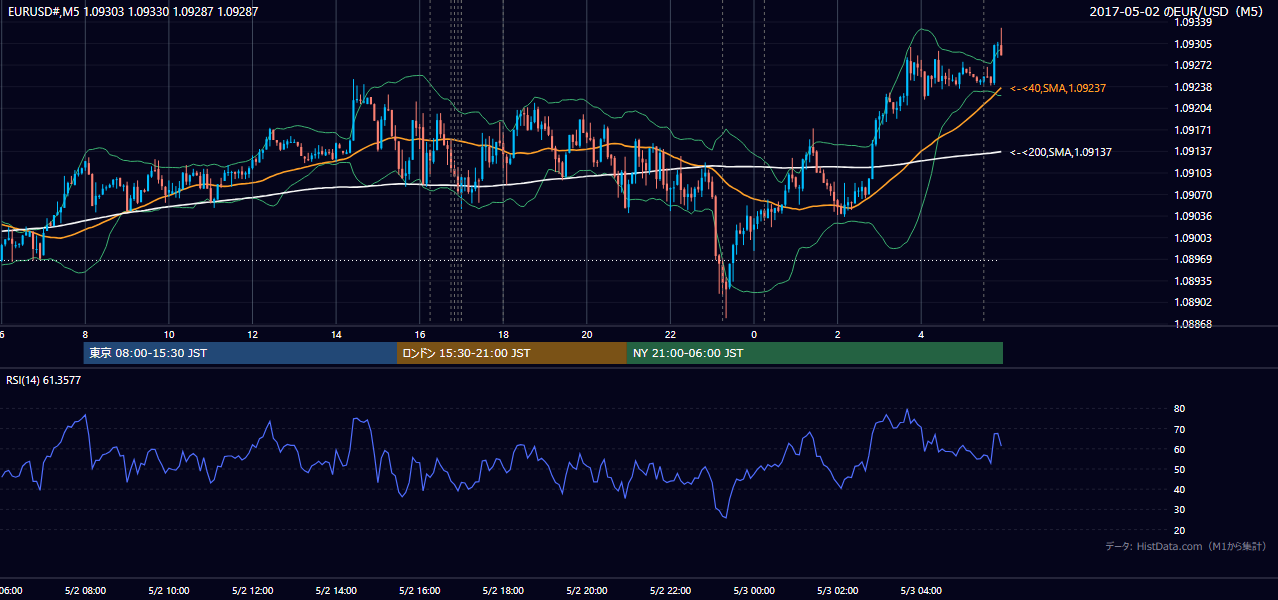Click hour tick 20 under the price chart

[x=587, y=335]
